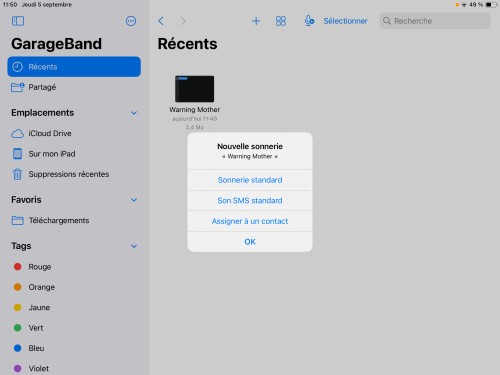Image resolution: width=500 pixels, height=375 pixels.
Task: Open the sidebar ellipsis options menu
Action: point(131,21)
